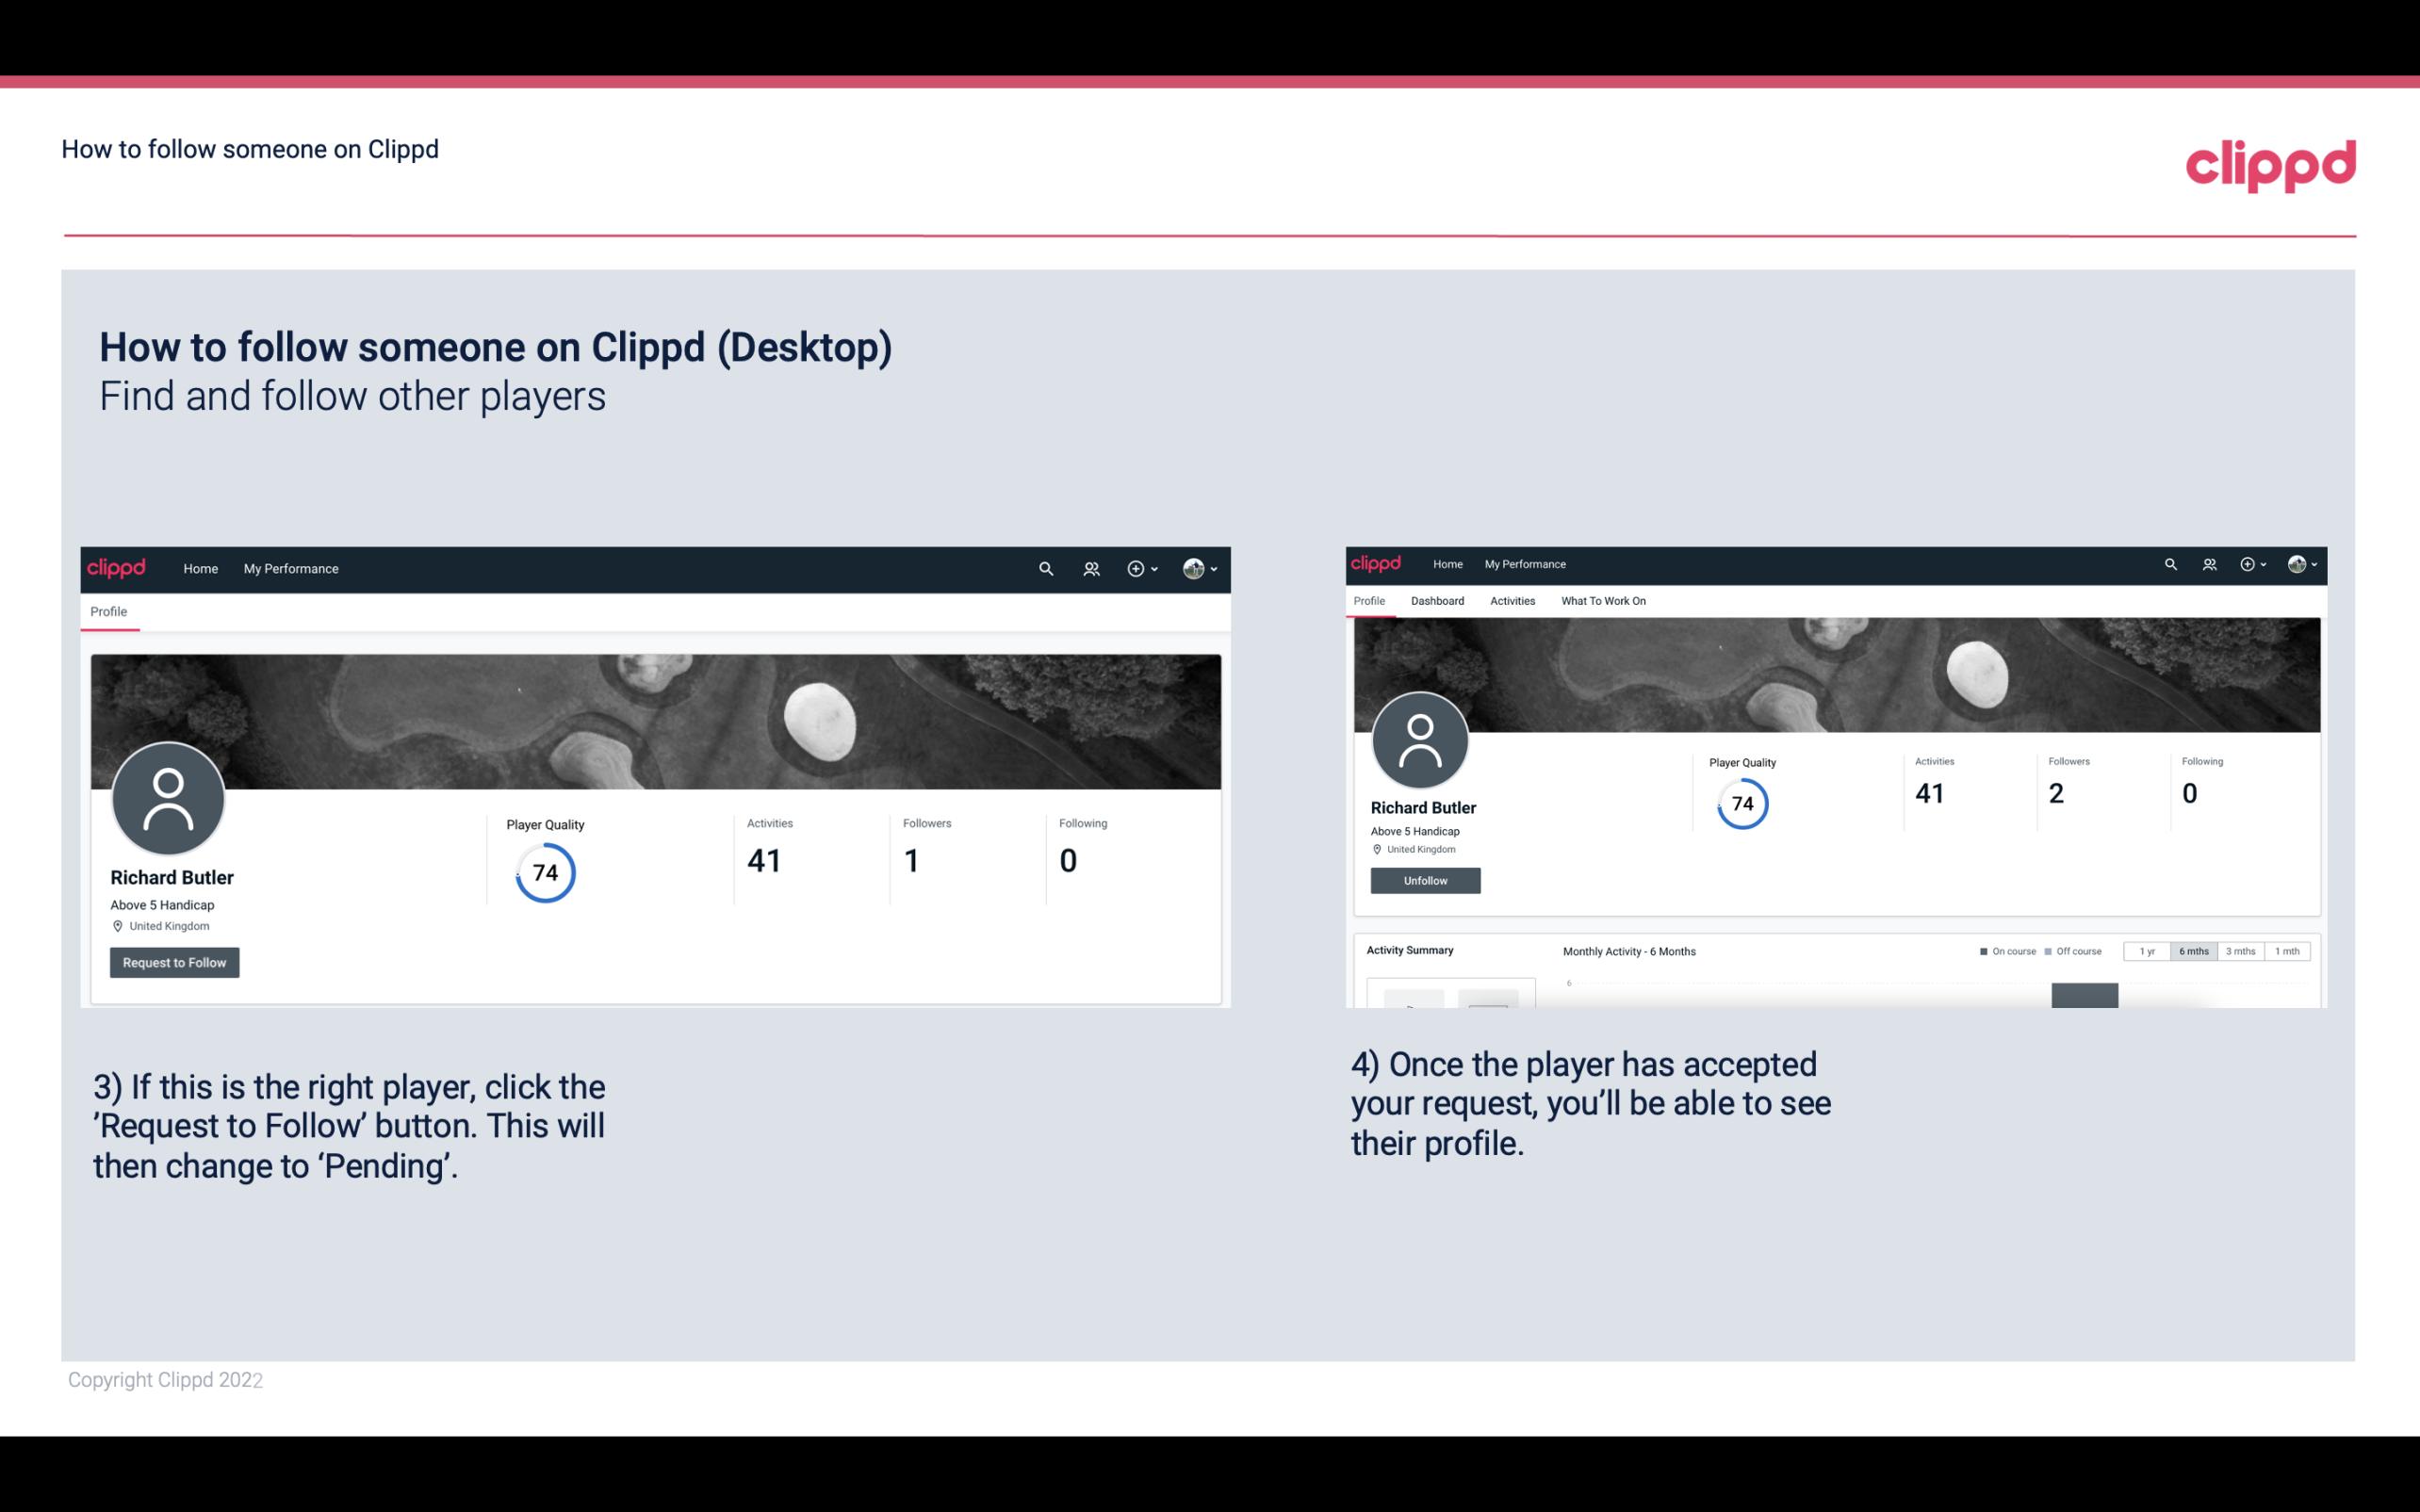
Task: Click the Player Quality score circle 74
Action: click(544, 871)
